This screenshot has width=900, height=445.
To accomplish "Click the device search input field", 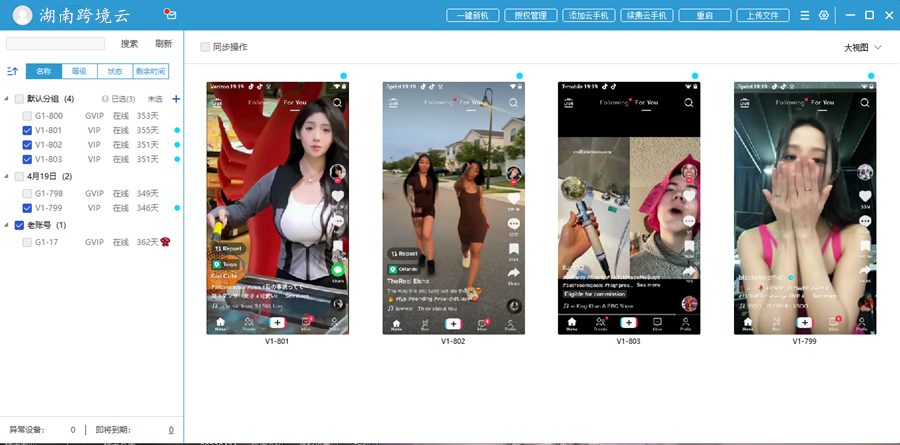I will click(x=55, y=44).
